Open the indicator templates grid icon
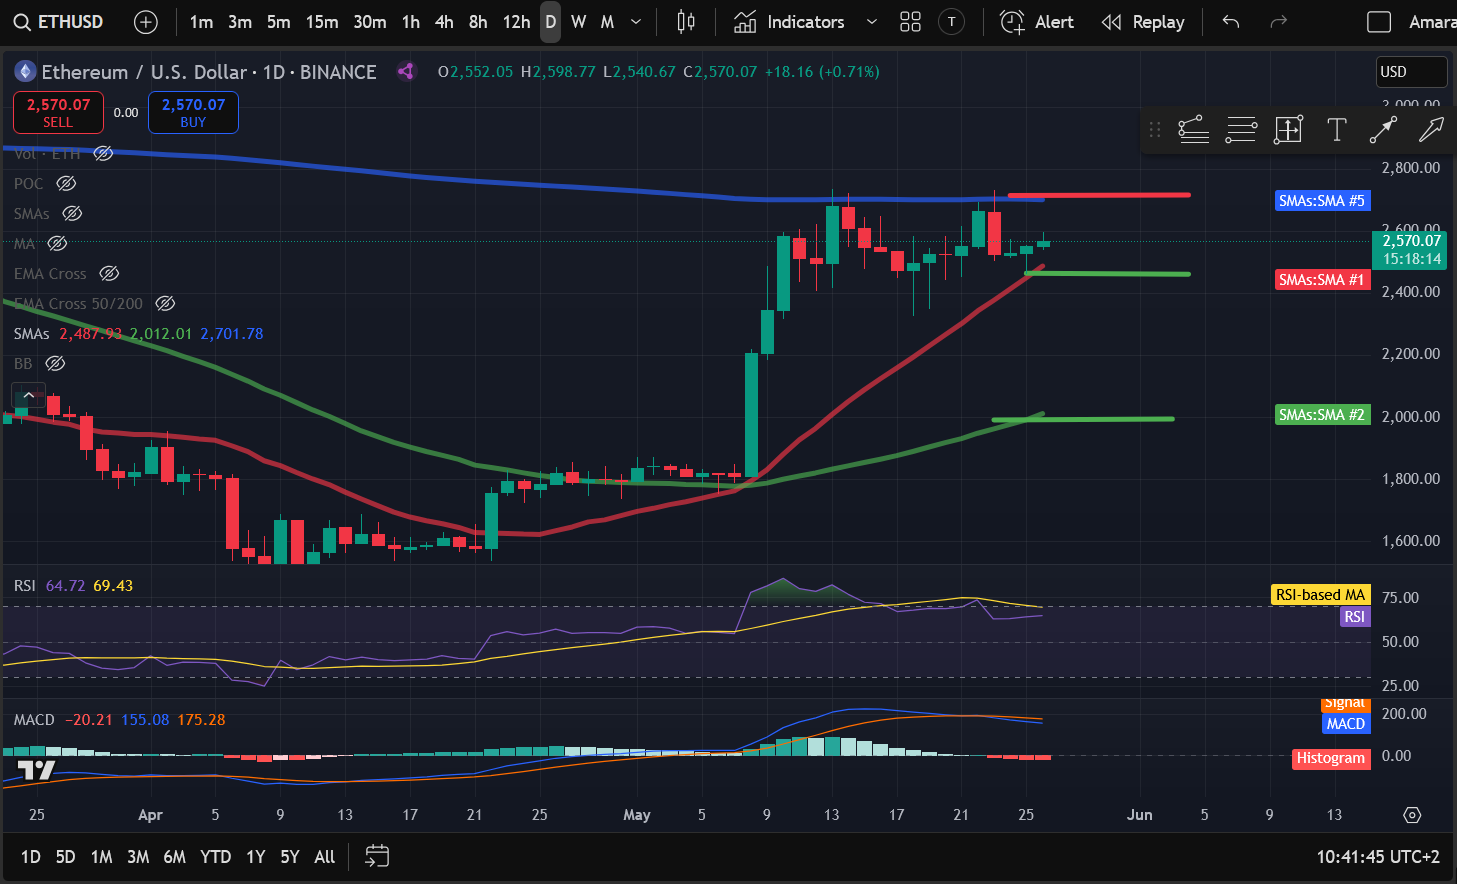 910,22
